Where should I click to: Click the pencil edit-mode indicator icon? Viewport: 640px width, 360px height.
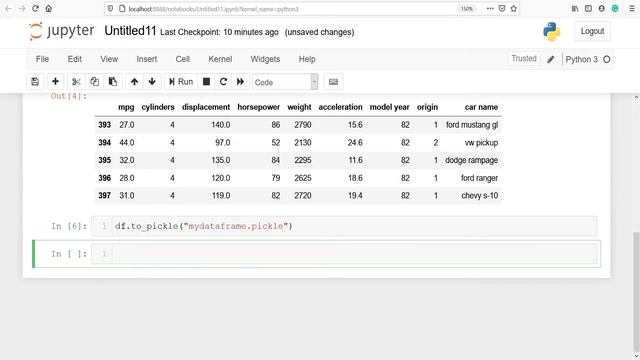[551, 60]
